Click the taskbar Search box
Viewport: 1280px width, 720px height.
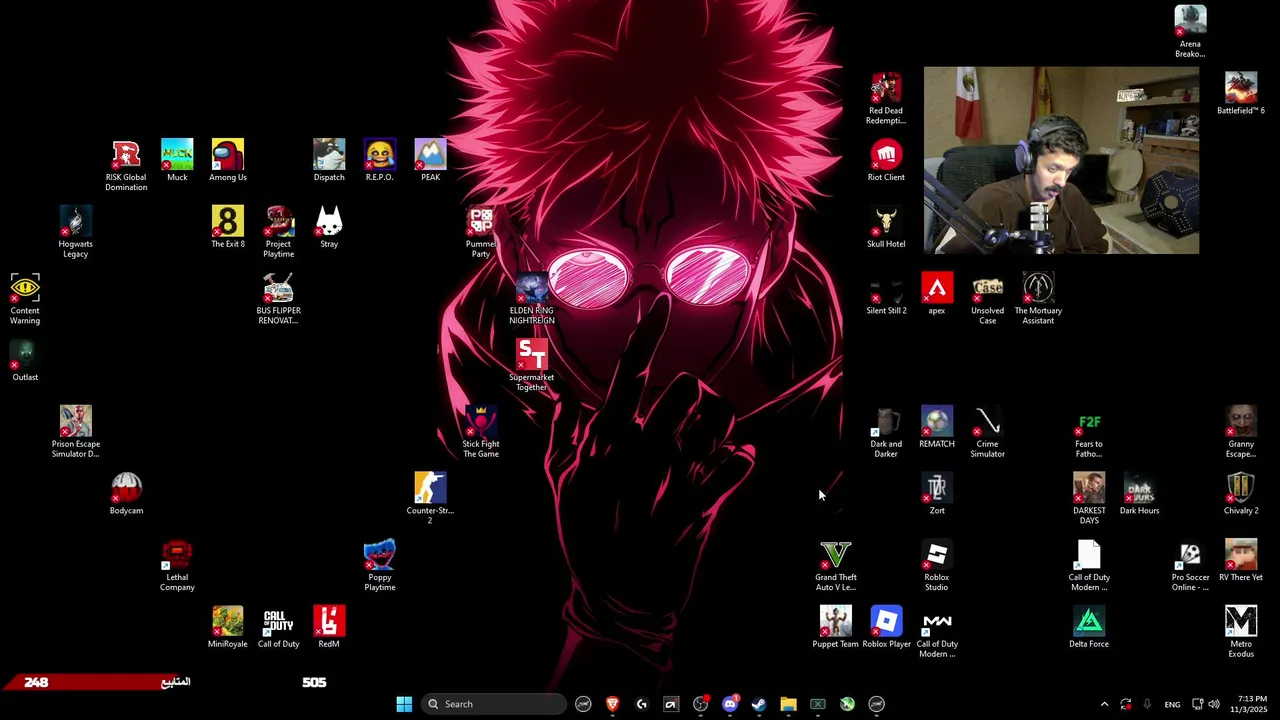(x=493, y=704)
